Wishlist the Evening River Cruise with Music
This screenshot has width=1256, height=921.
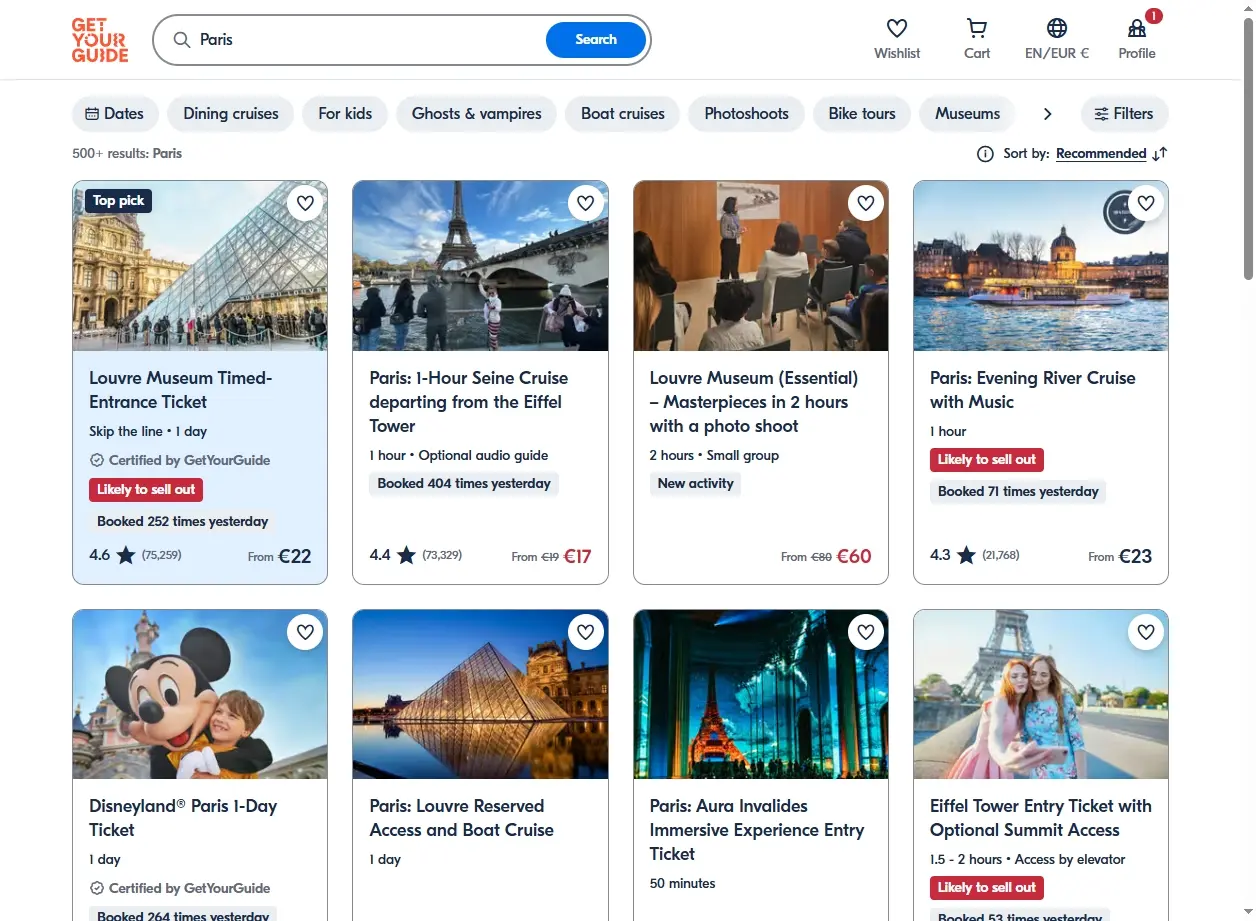(x=1146, y=203)
